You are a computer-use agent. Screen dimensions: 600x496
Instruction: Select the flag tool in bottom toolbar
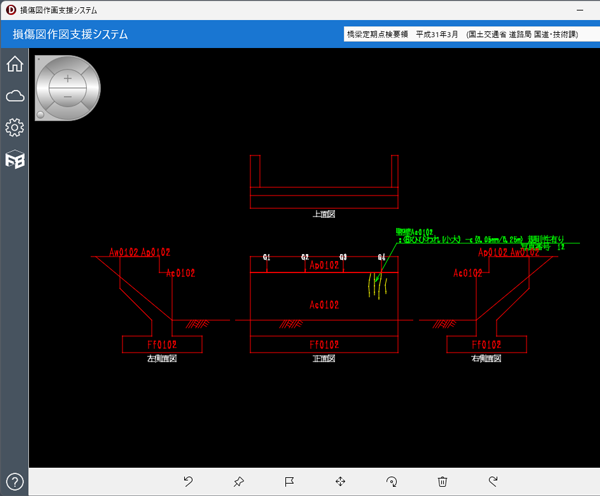(x=289, y=481)
